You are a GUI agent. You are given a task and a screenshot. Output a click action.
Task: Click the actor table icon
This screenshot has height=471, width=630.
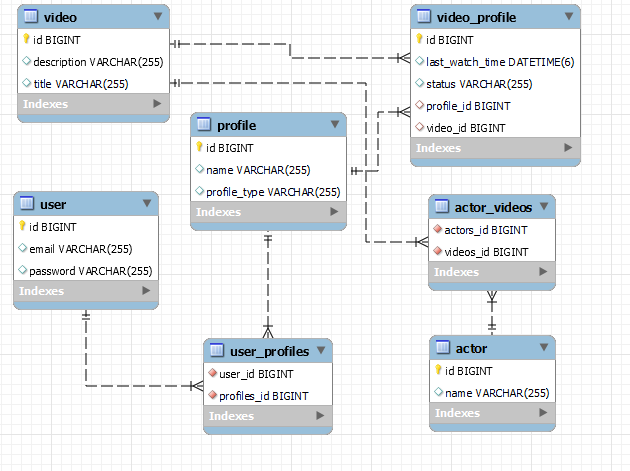(443, 347)
